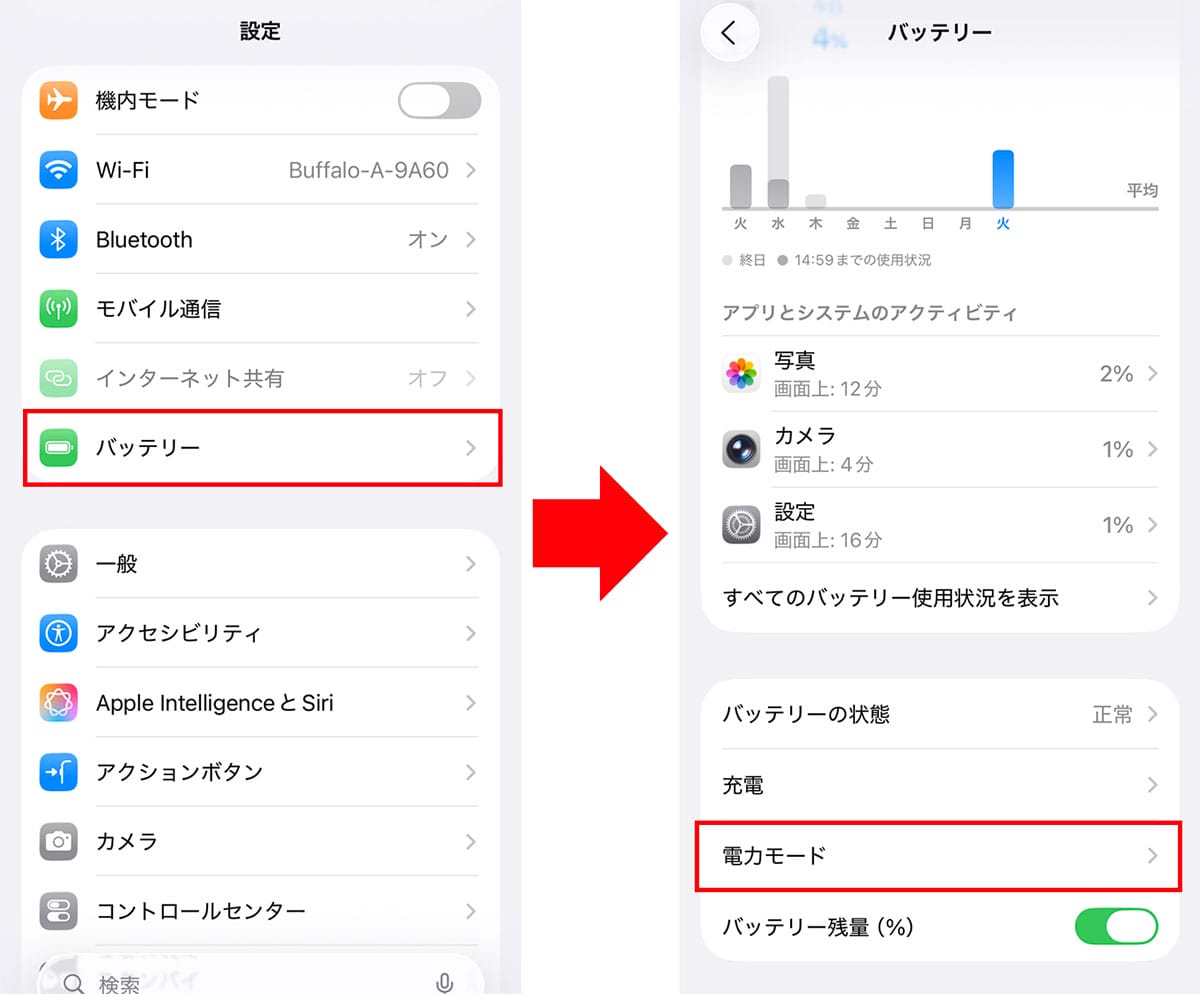Expand the 電力モード row chevron
Image resolution: width=1200 pixels, height=994 pixels.
click(x=1152, y=856)
